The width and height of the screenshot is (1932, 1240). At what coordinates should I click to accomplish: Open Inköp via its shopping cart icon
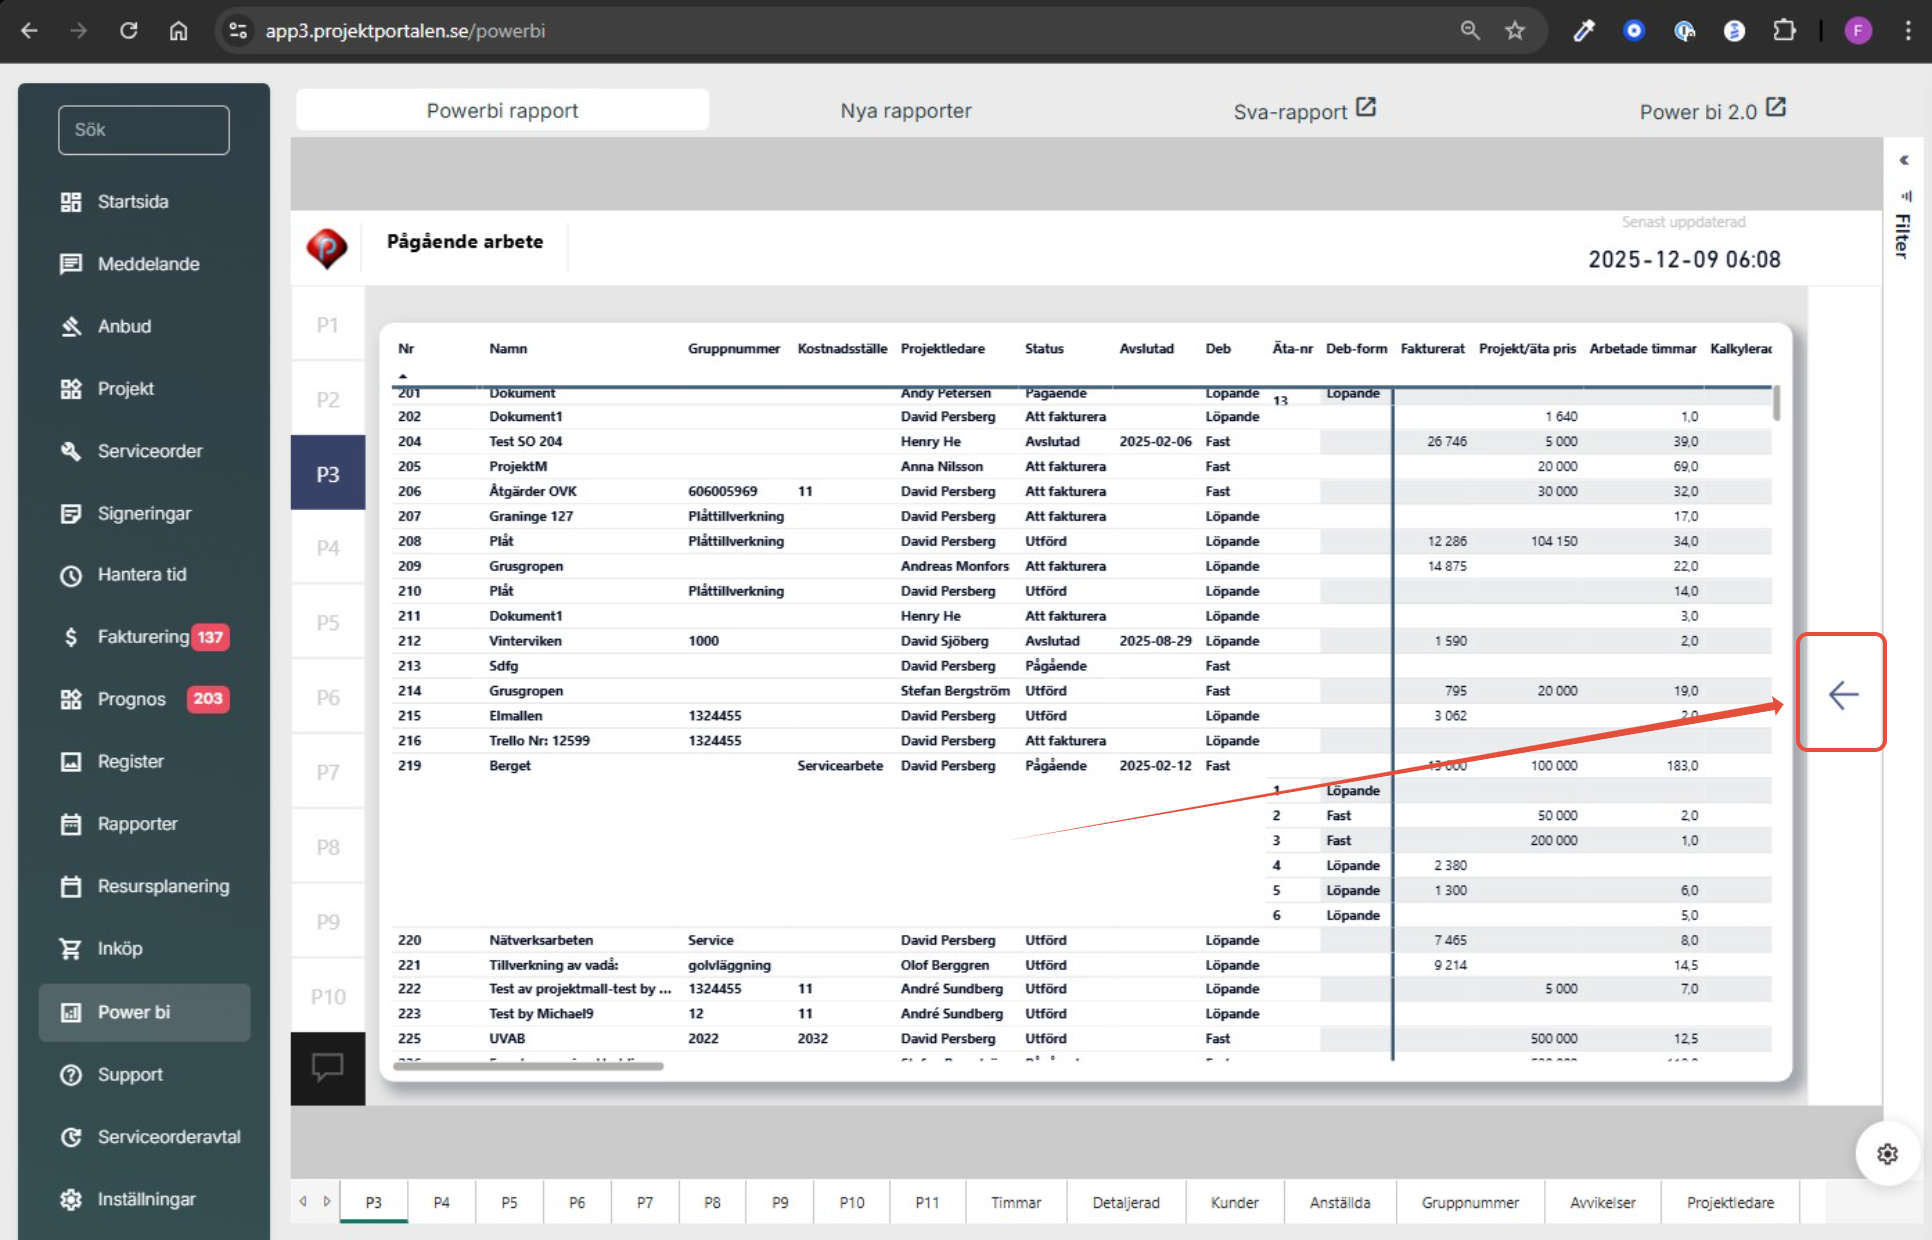point(70,949)
